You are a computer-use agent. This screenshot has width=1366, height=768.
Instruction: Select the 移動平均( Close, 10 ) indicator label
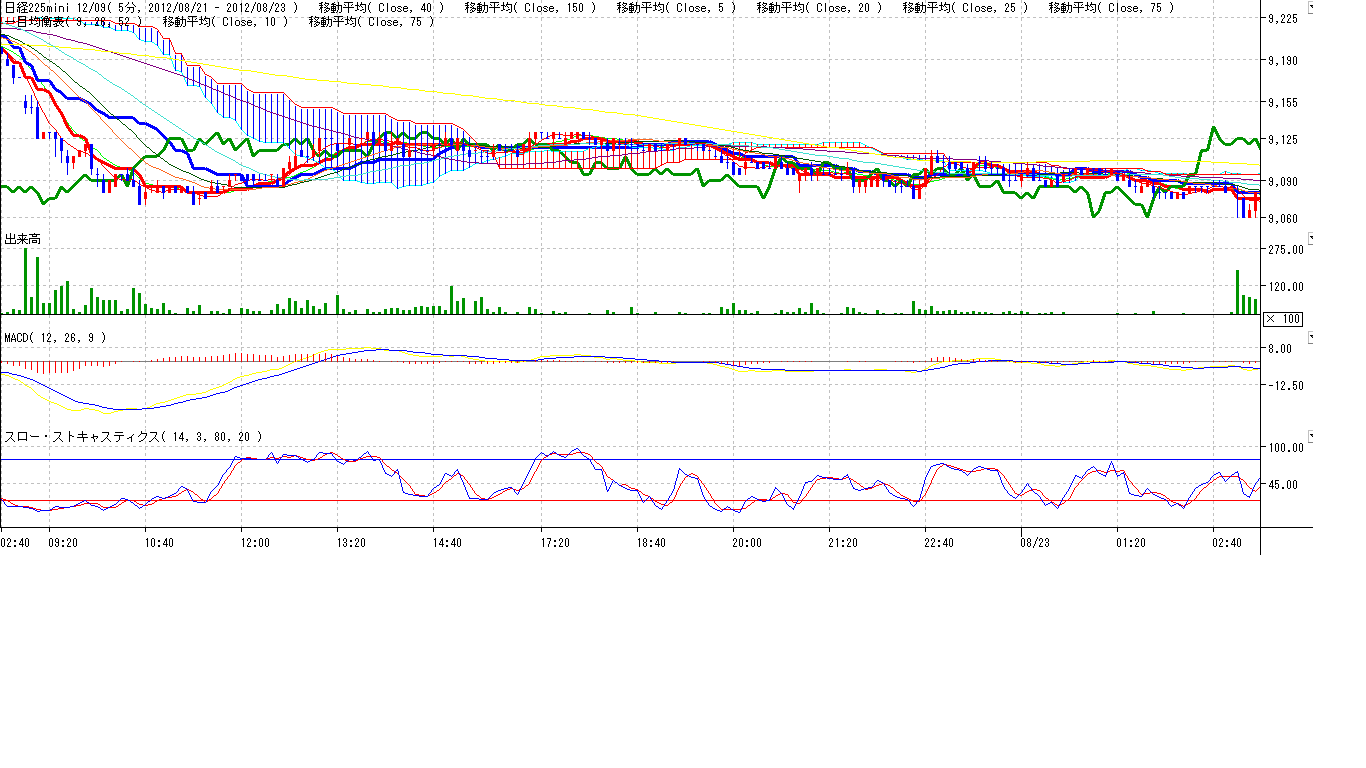225,21
